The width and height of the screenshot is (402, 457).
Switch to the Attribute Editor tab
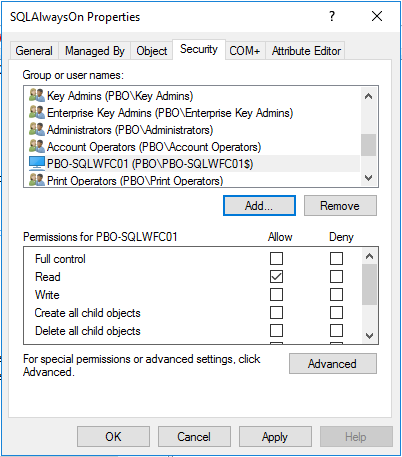[306, 51]
